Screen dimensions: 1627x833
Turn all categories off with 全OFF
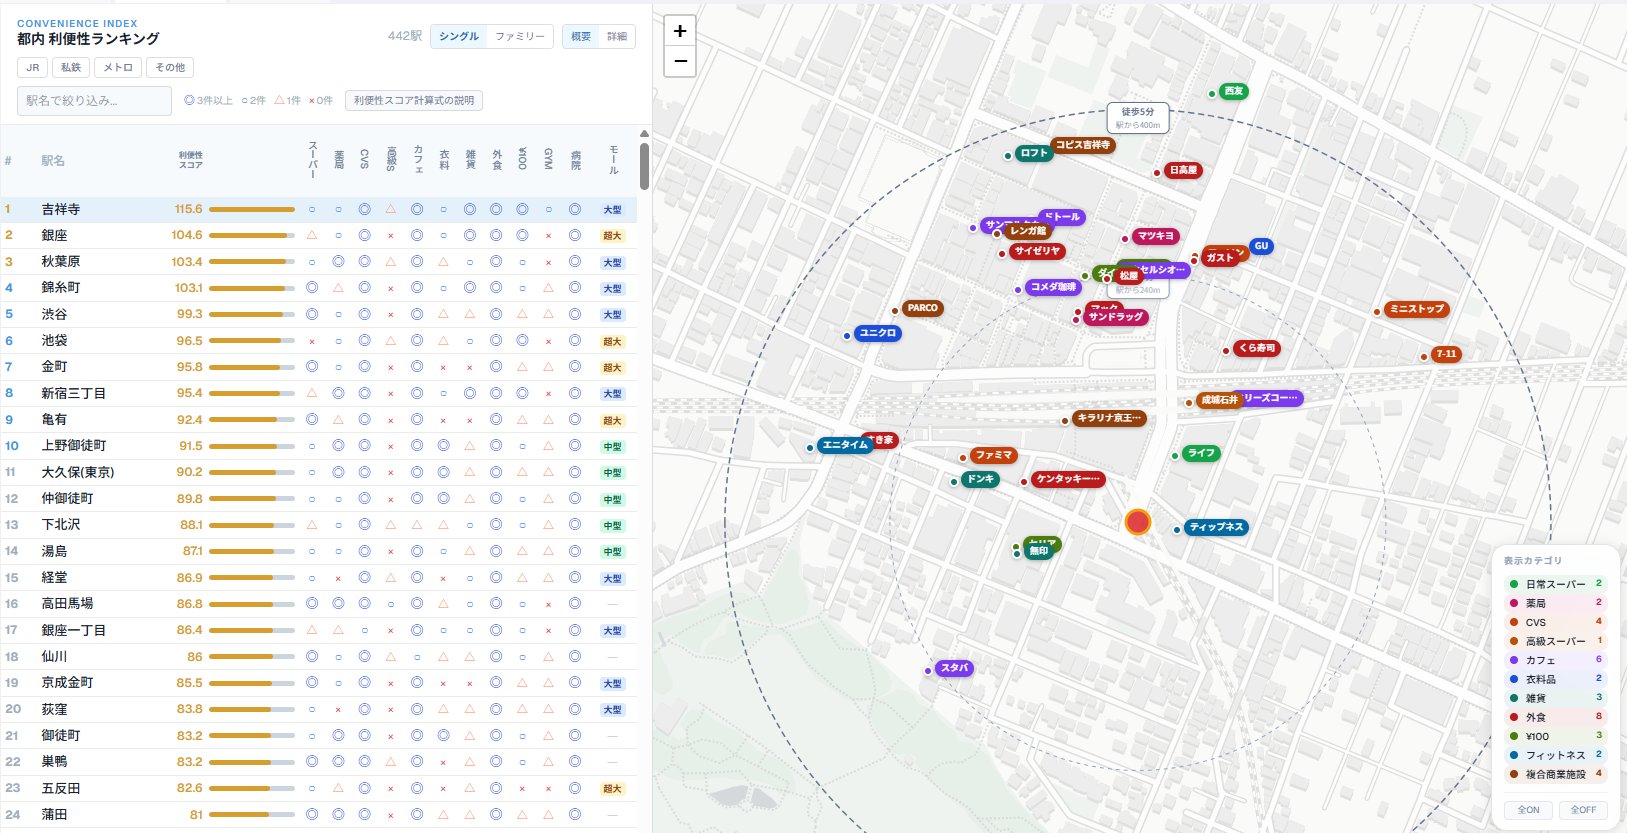click(1583, 810)
